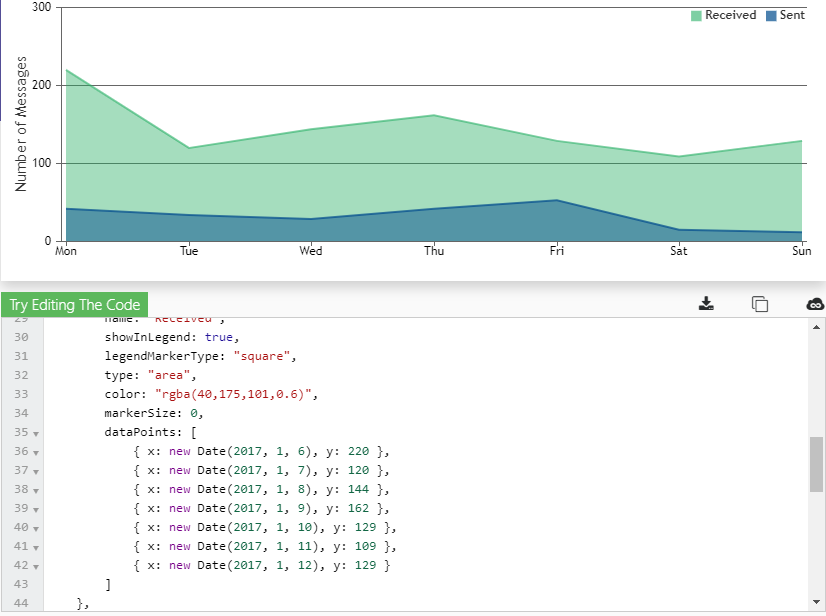Copy the code snippet to clipboard
Image resolution: width=826 pixels, height=616 pixels.
coord(762,304)
